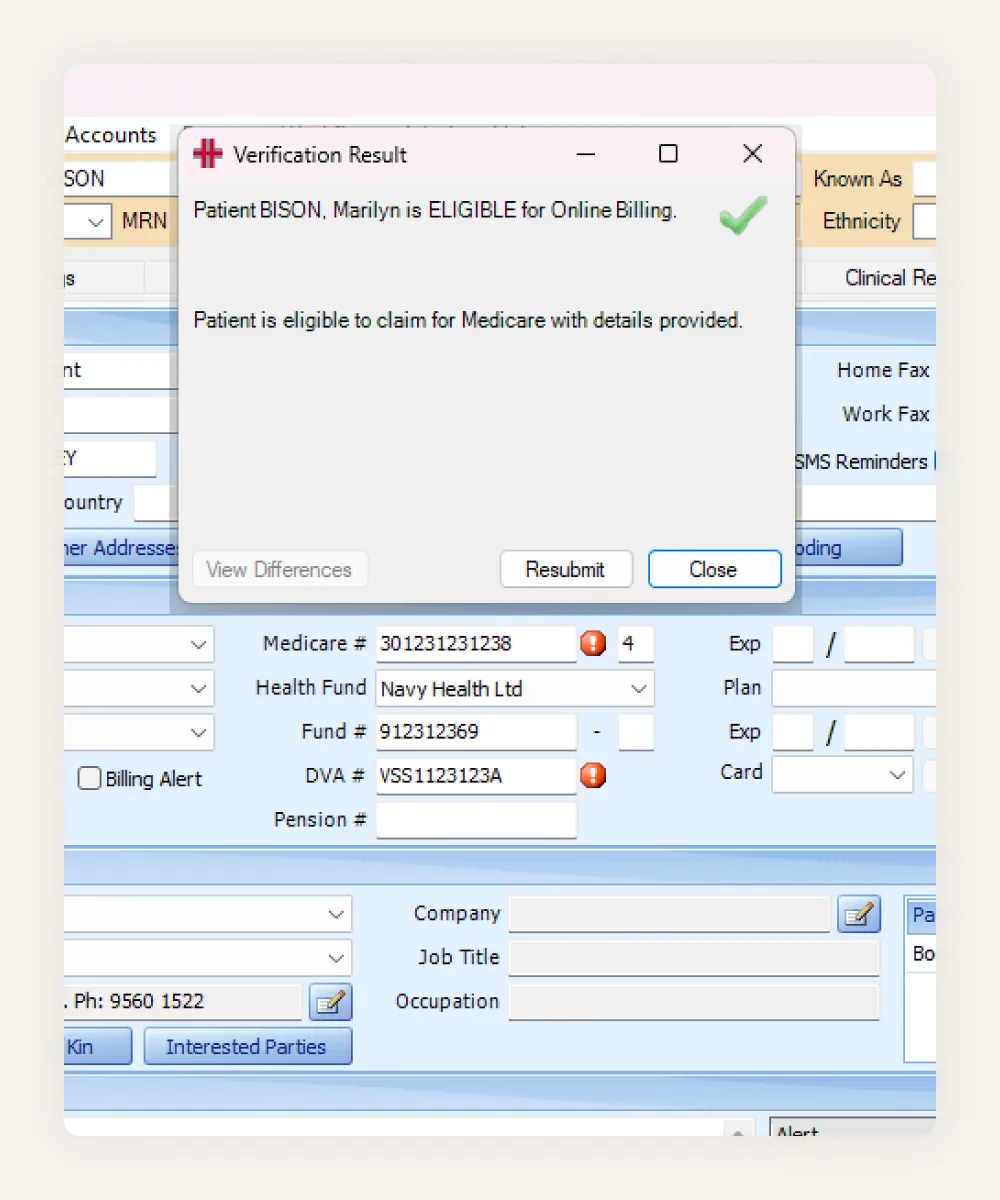
Task: Click the Known As field
Action: pos(925,179)
